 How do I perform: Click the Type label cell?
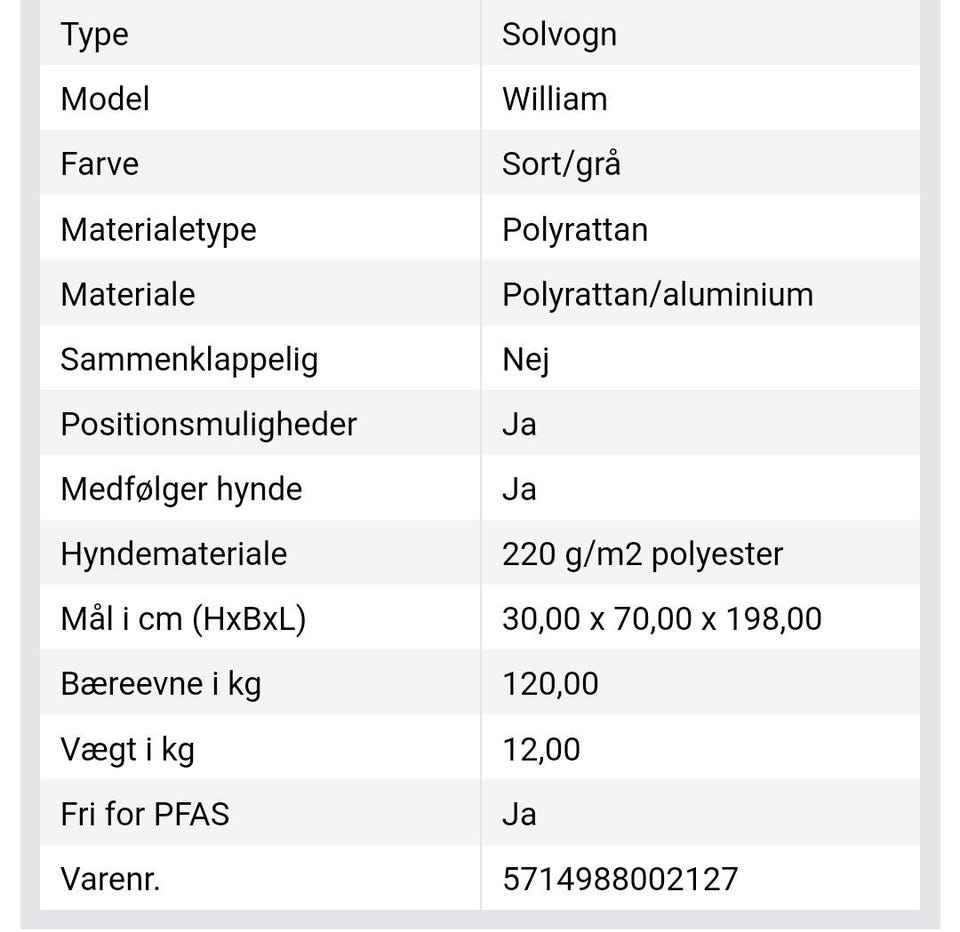click(94, 34)
